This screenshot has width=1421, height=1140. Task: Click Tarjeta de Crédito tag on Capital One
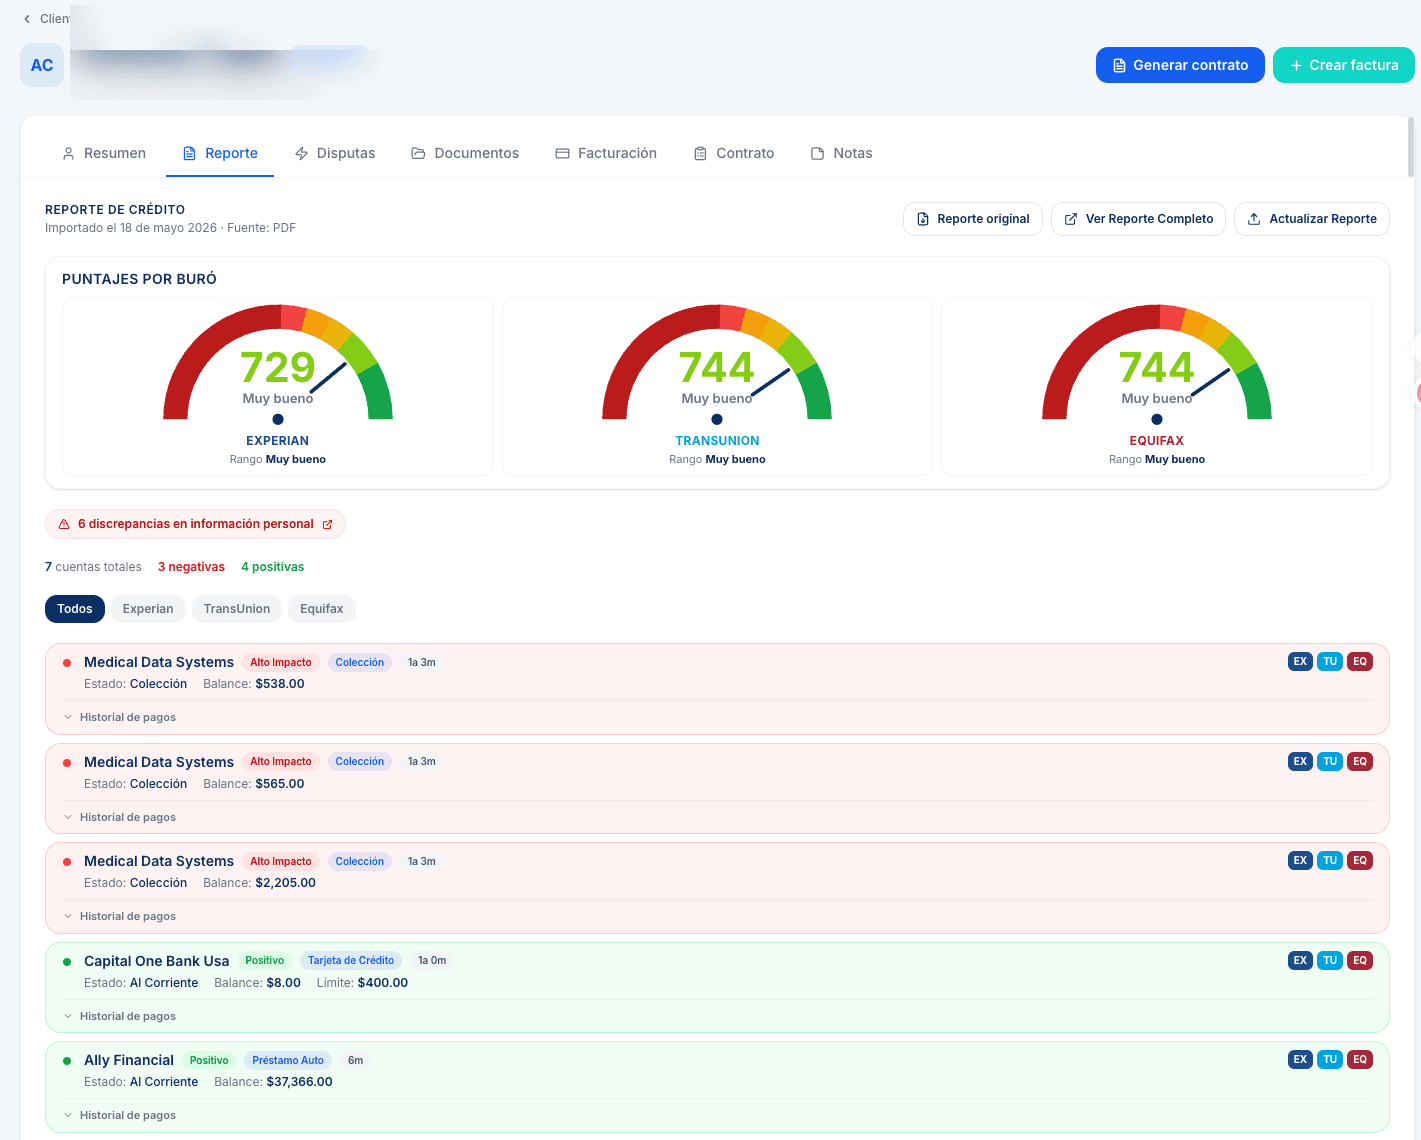(351, 960)
